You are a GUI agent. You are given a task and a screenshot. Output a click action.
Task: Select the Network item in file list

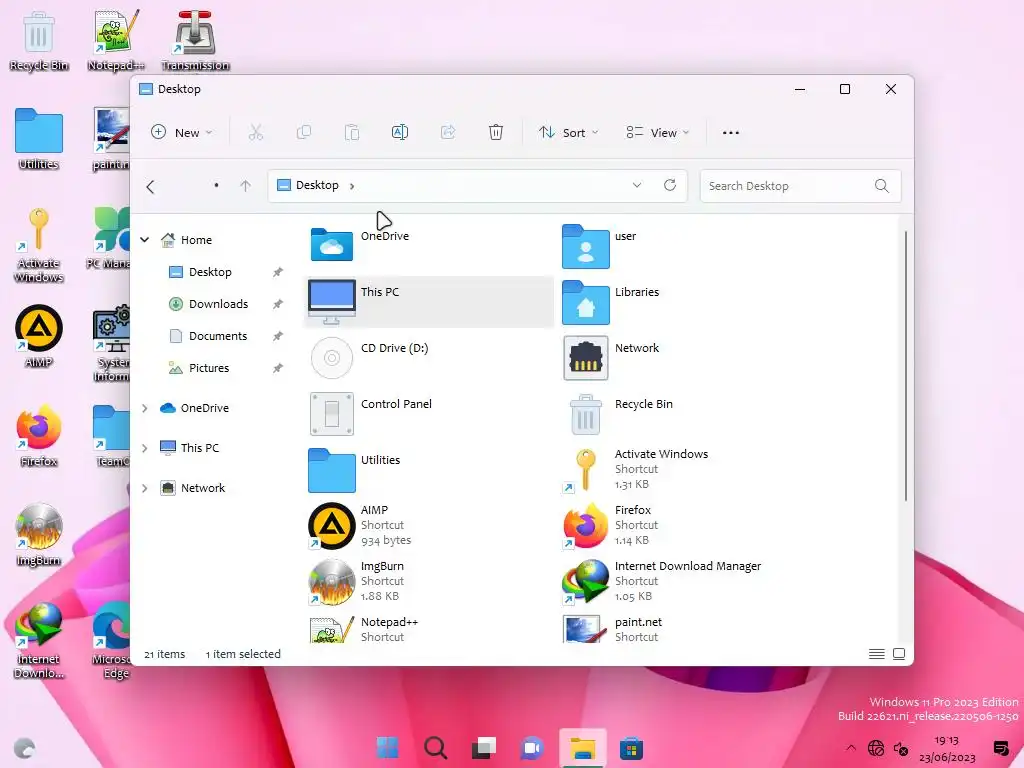(684, 357)
